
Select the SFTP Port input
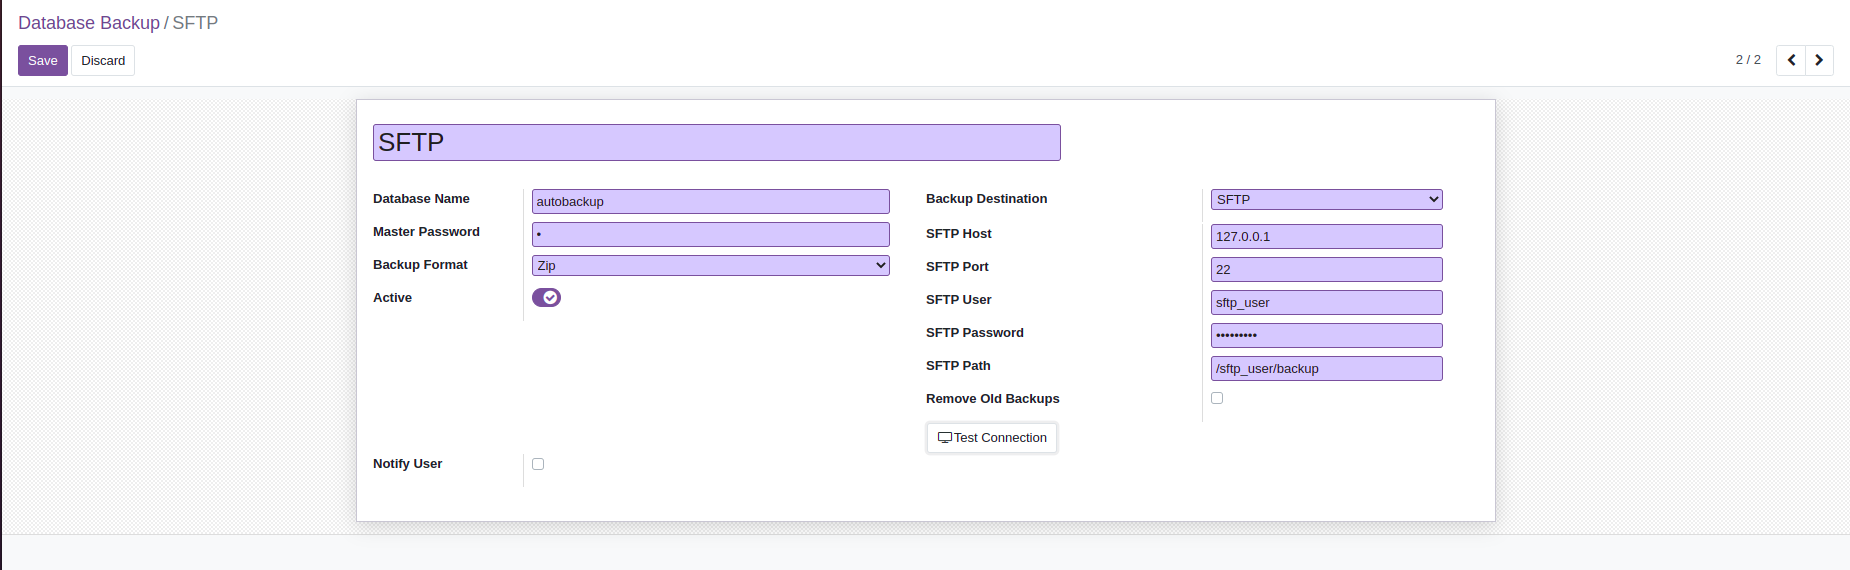pyautogui.click(x=1326, y=270)
